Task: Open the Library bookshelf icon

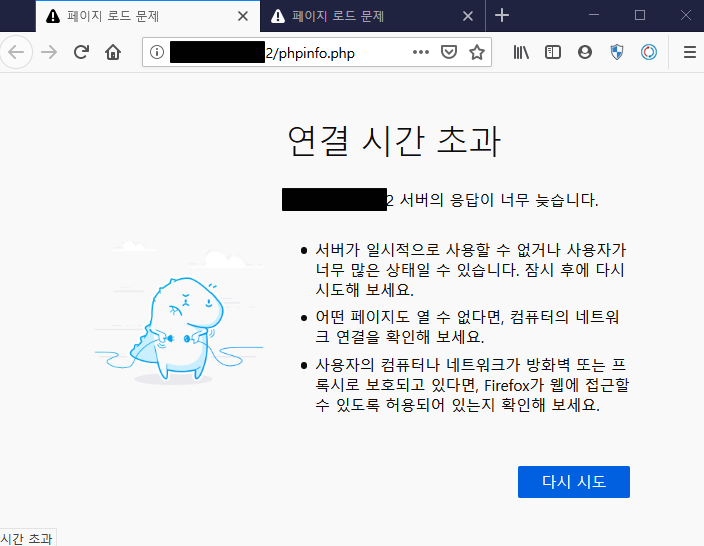Action: coord(521,53)
